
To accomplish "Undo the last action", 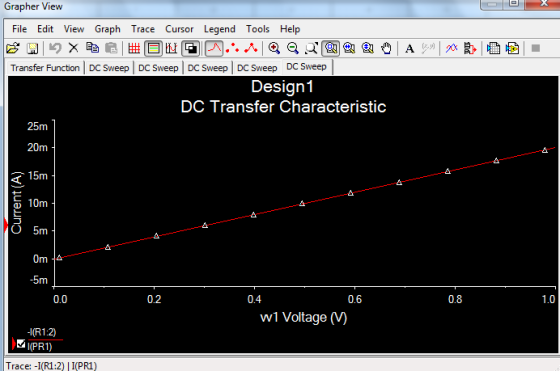I will [55, 48].
